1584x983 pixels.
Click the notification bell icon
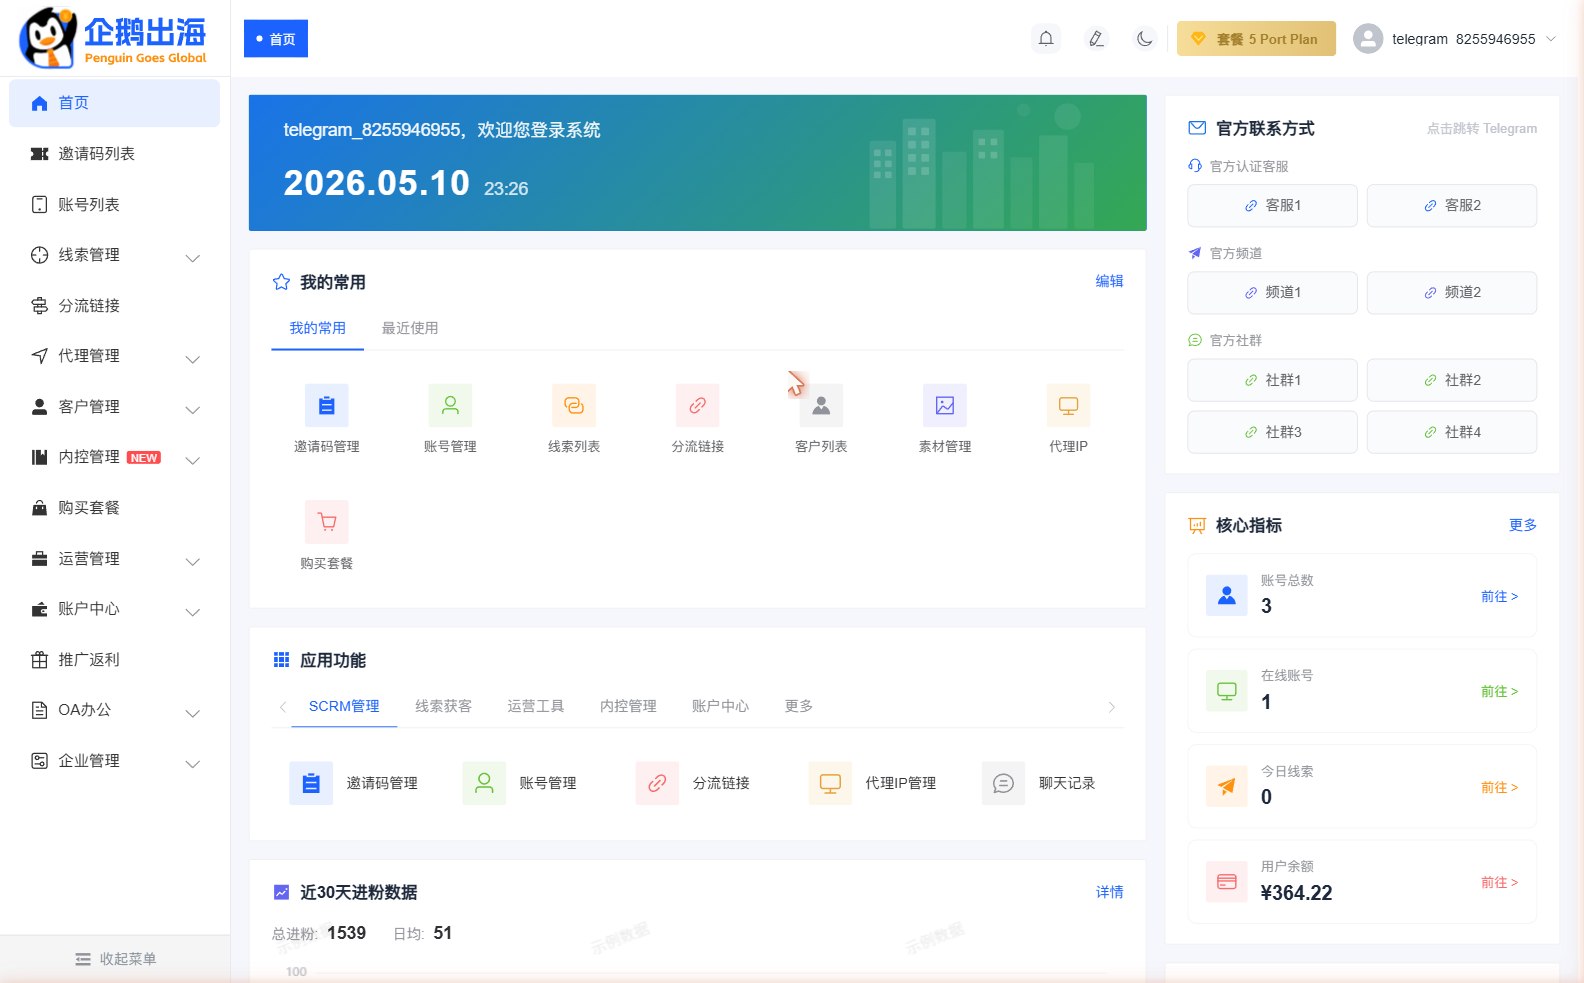pyautogui.click(x=1046, y=39)
